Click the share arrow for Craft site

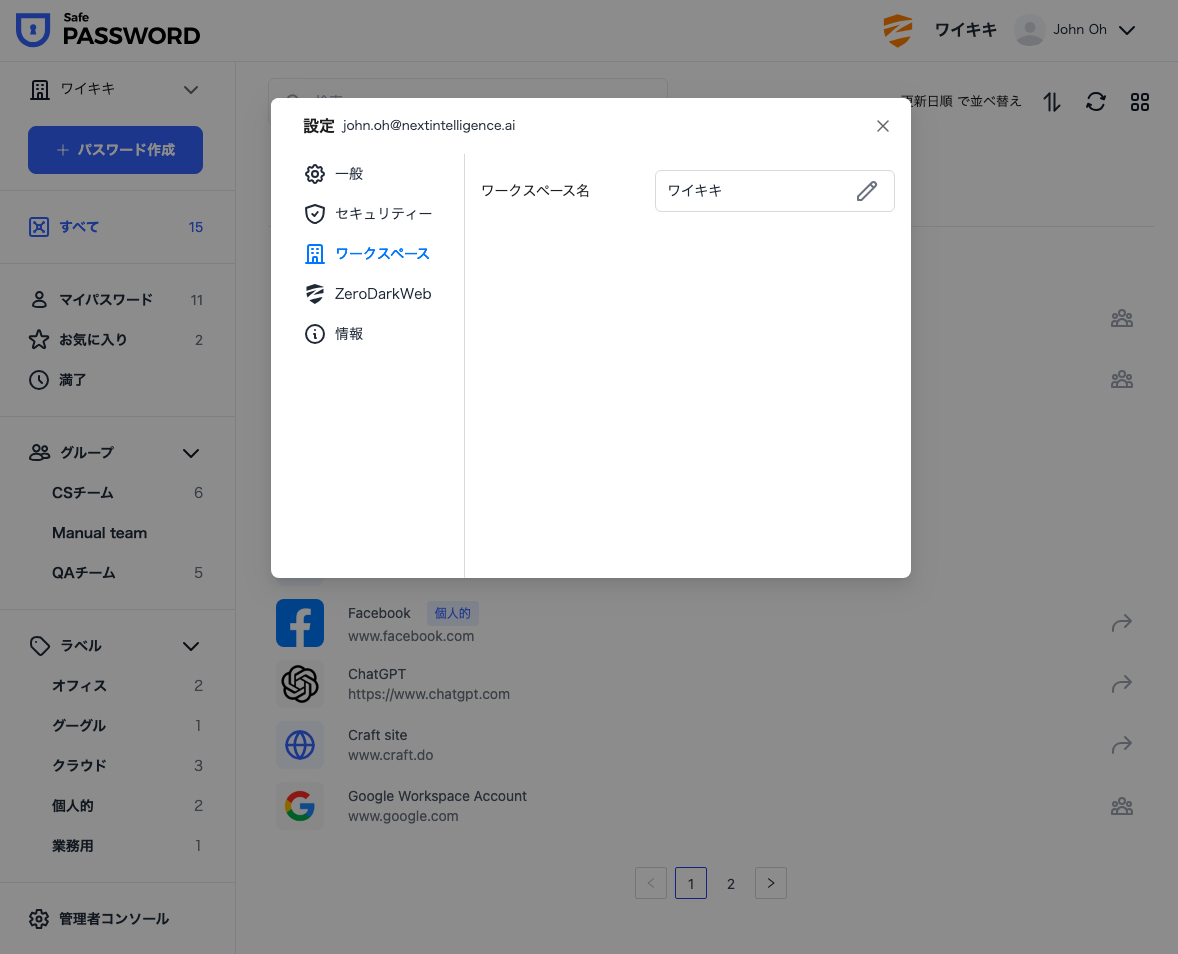[x=1121, y=745]
